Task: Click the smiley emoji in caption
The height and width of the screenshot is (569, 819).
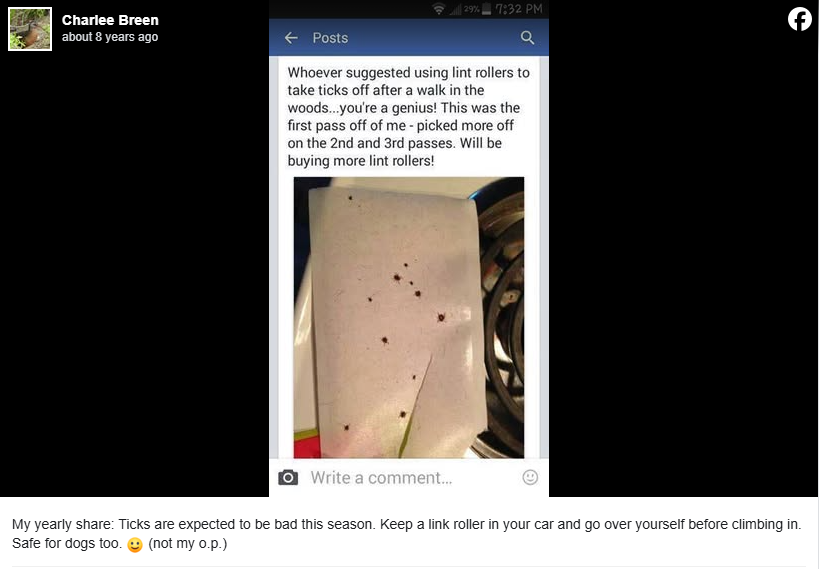Action: (135, 544)
